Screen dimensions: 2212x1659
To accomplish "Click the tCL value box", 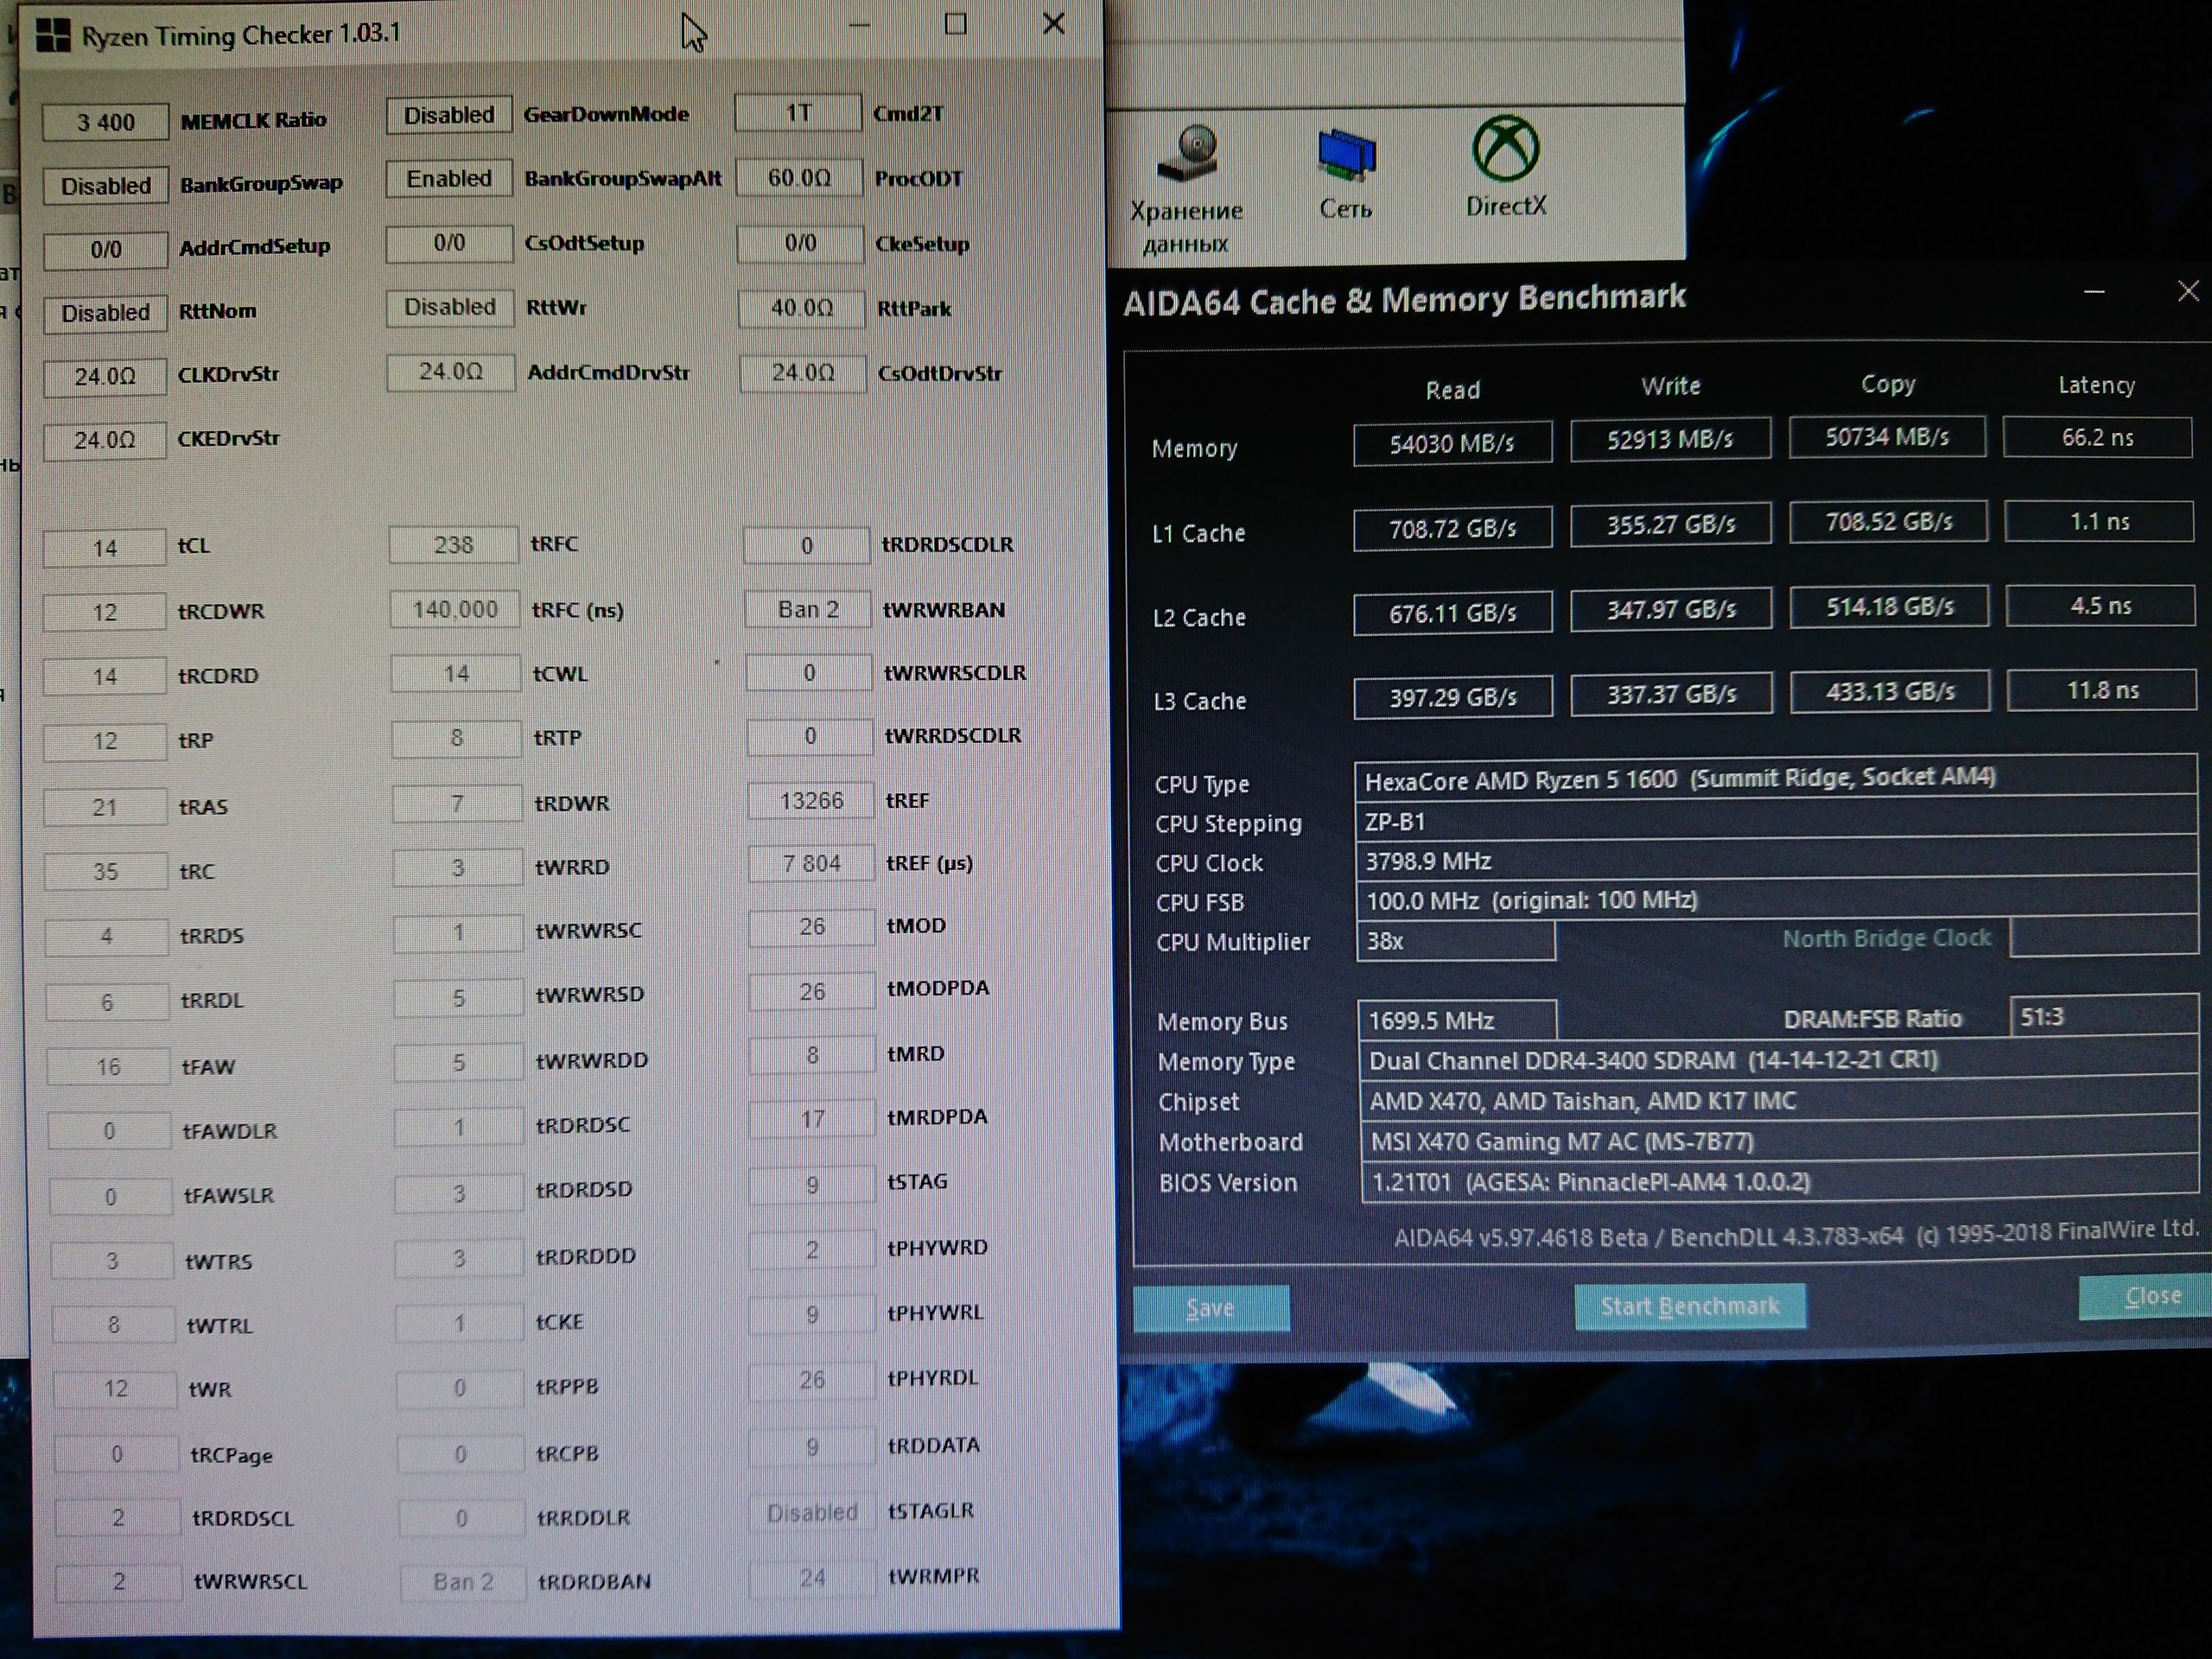I will tap(105, 548).
